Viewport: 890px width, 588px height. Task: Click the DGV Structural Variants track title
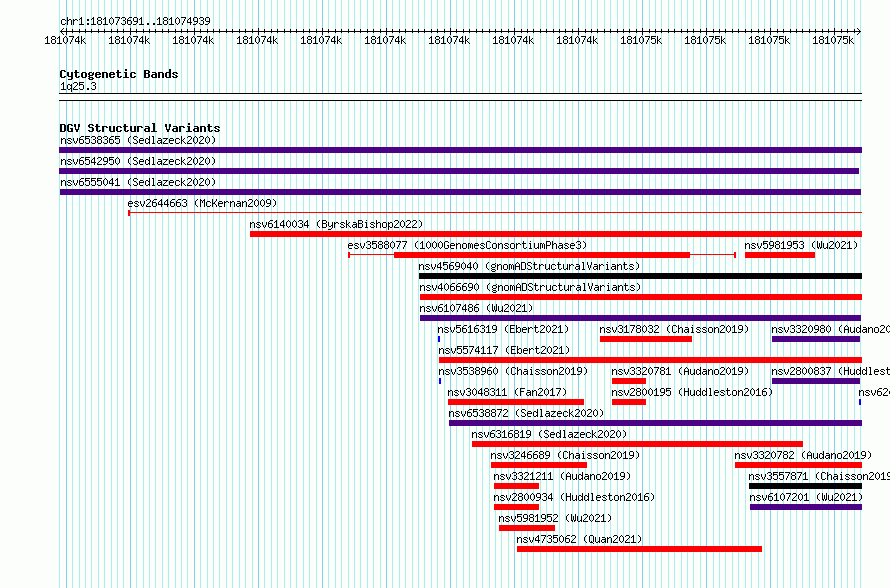point(140,128)
